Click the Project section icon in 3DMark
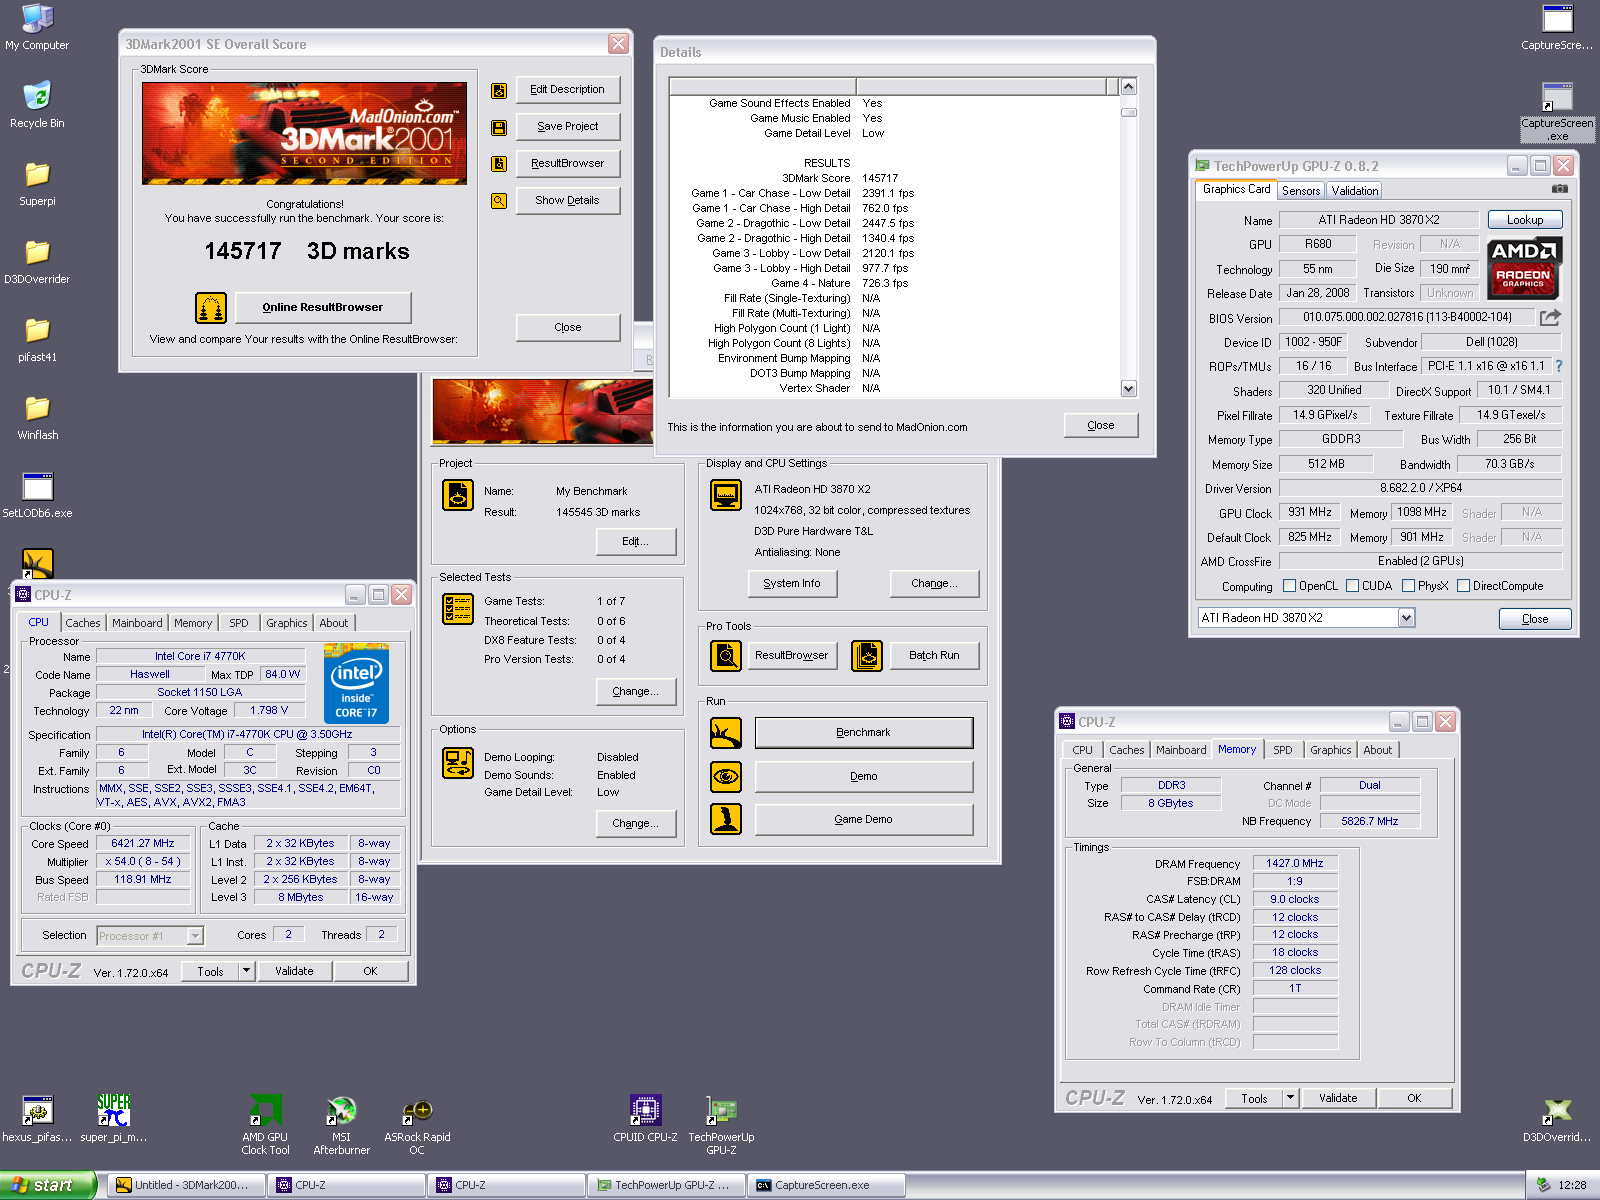 (458, 495)
